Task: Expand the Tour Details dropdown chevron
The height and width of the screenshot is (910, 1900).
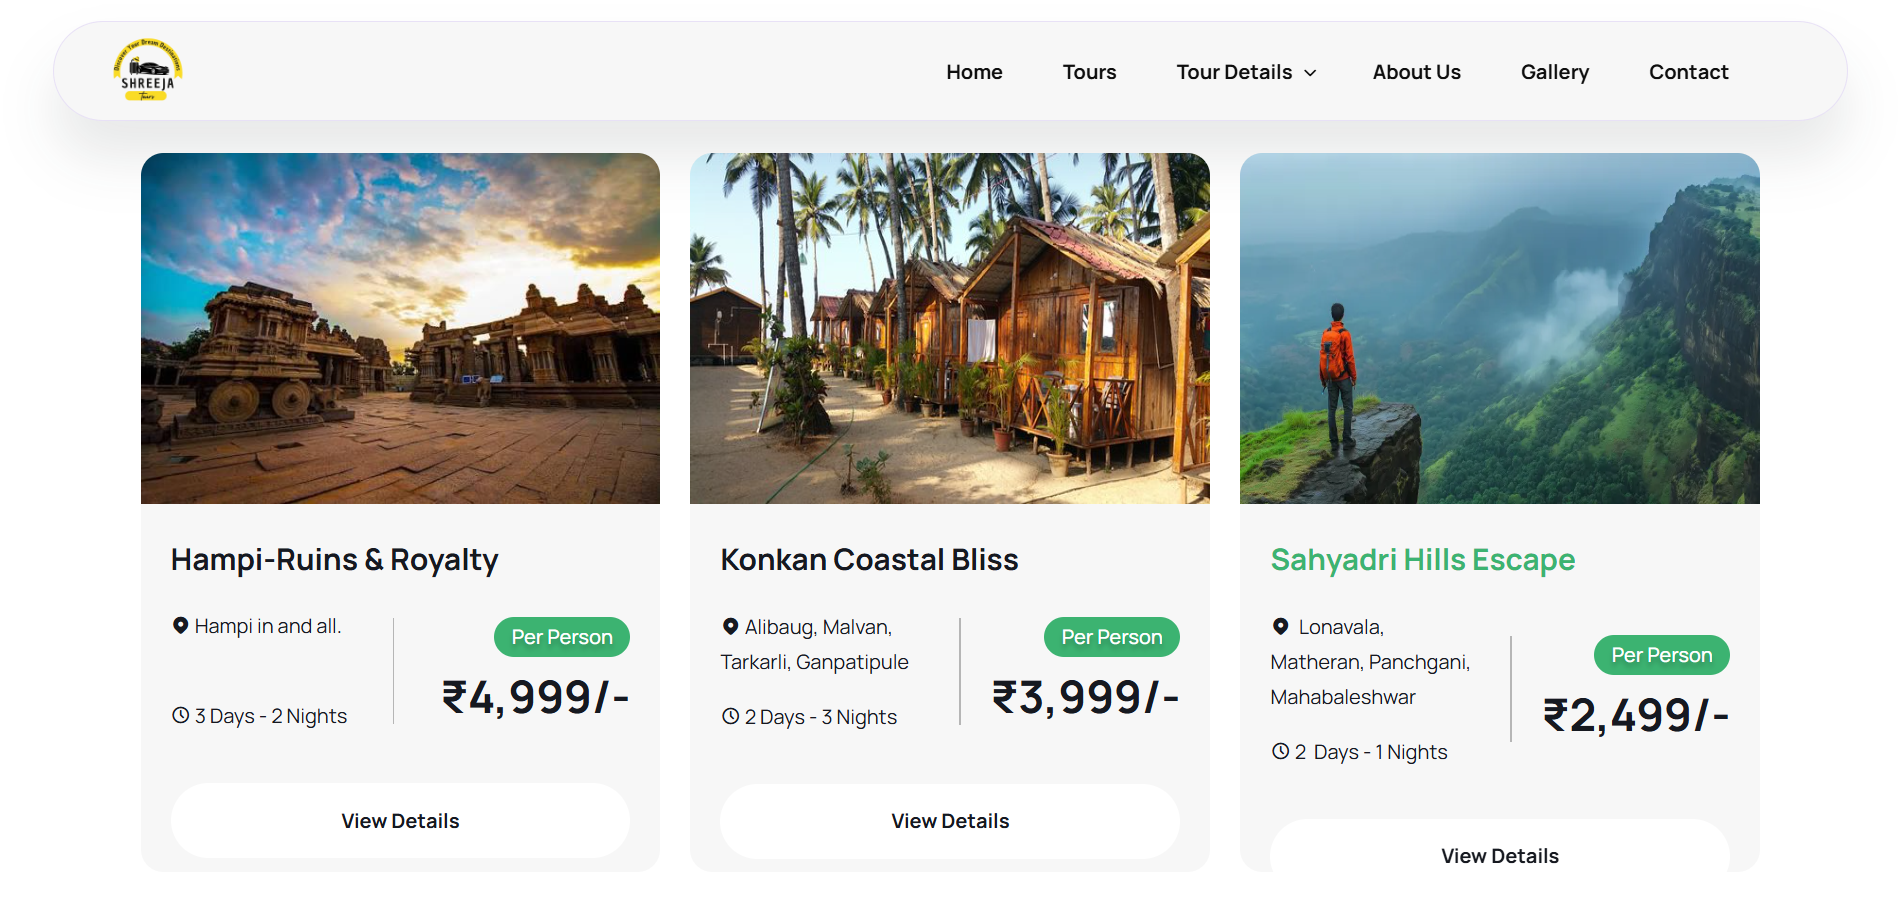Action: (x=1310, y=73)
